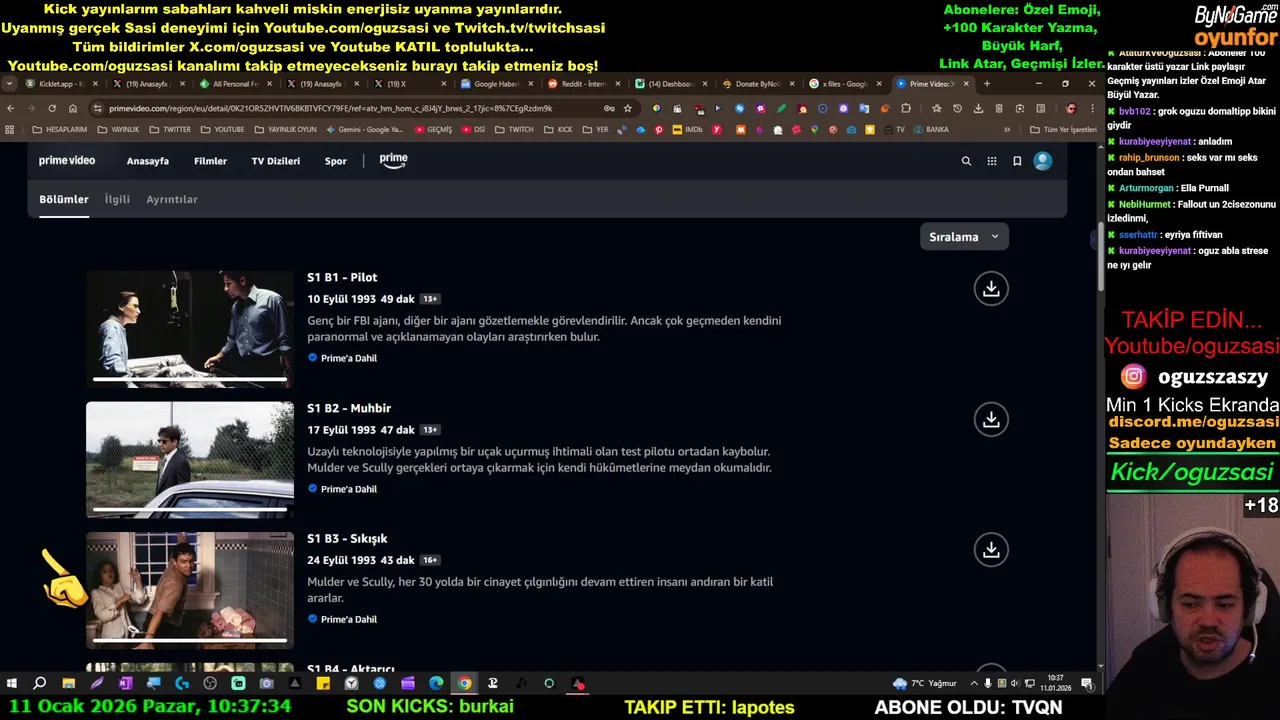Open the watchlist bookmark icon

click(1017, 161)
